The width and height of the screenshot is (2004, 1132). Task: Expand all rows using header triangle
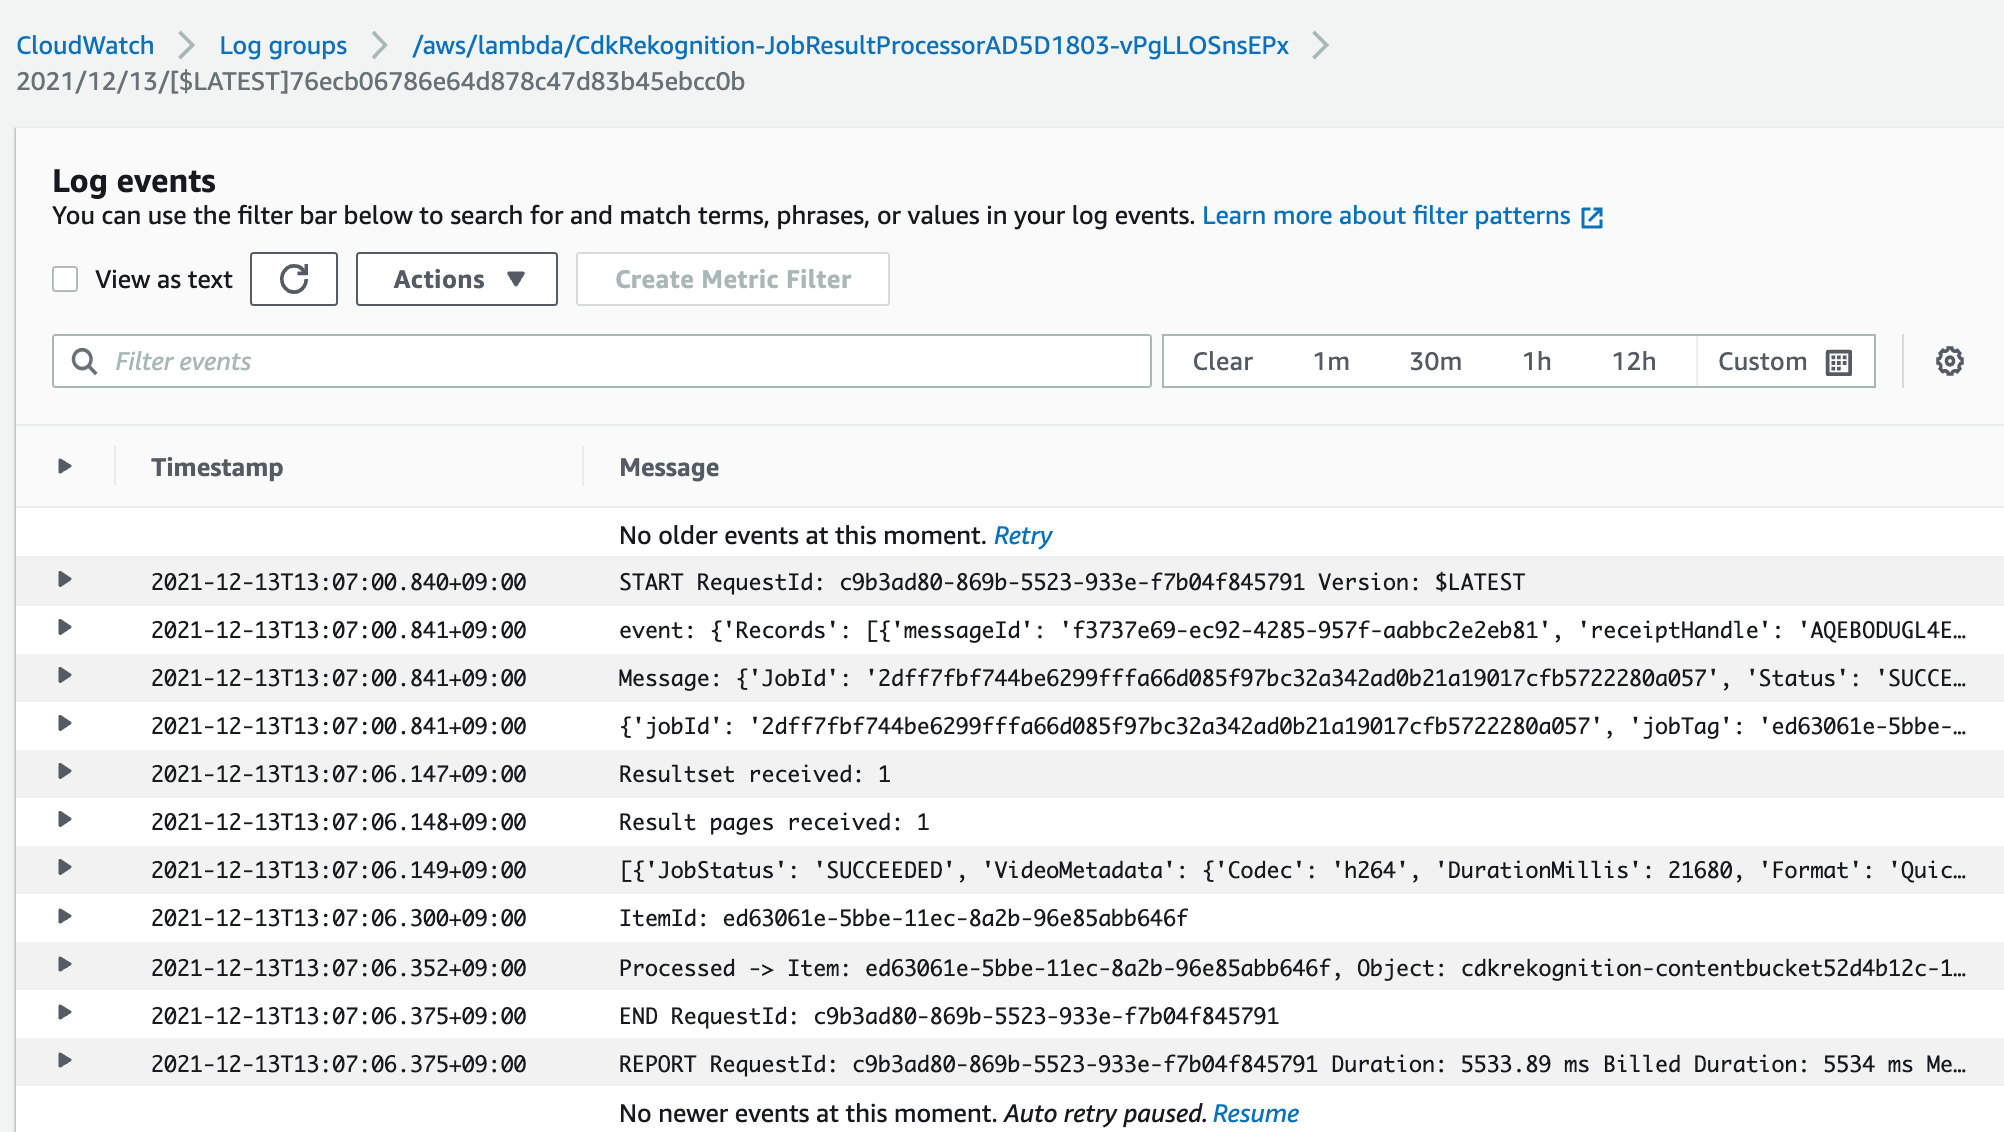click(x=65, y=466)
